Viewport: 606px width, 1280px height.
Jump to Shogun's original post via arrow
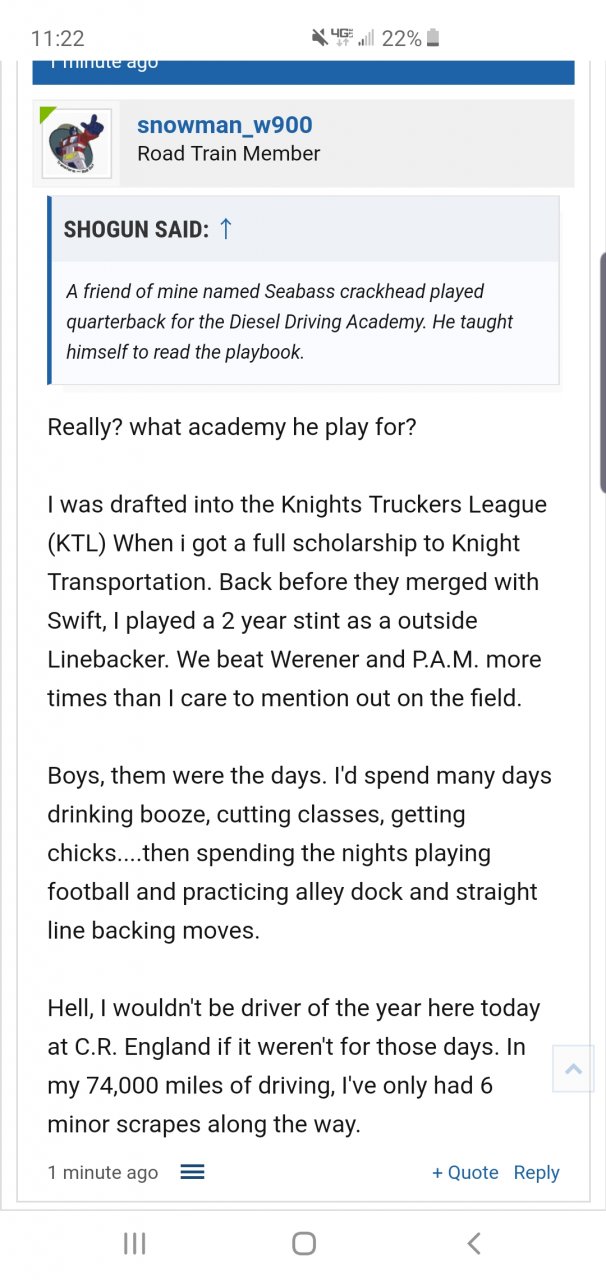[x=226, y=229]
